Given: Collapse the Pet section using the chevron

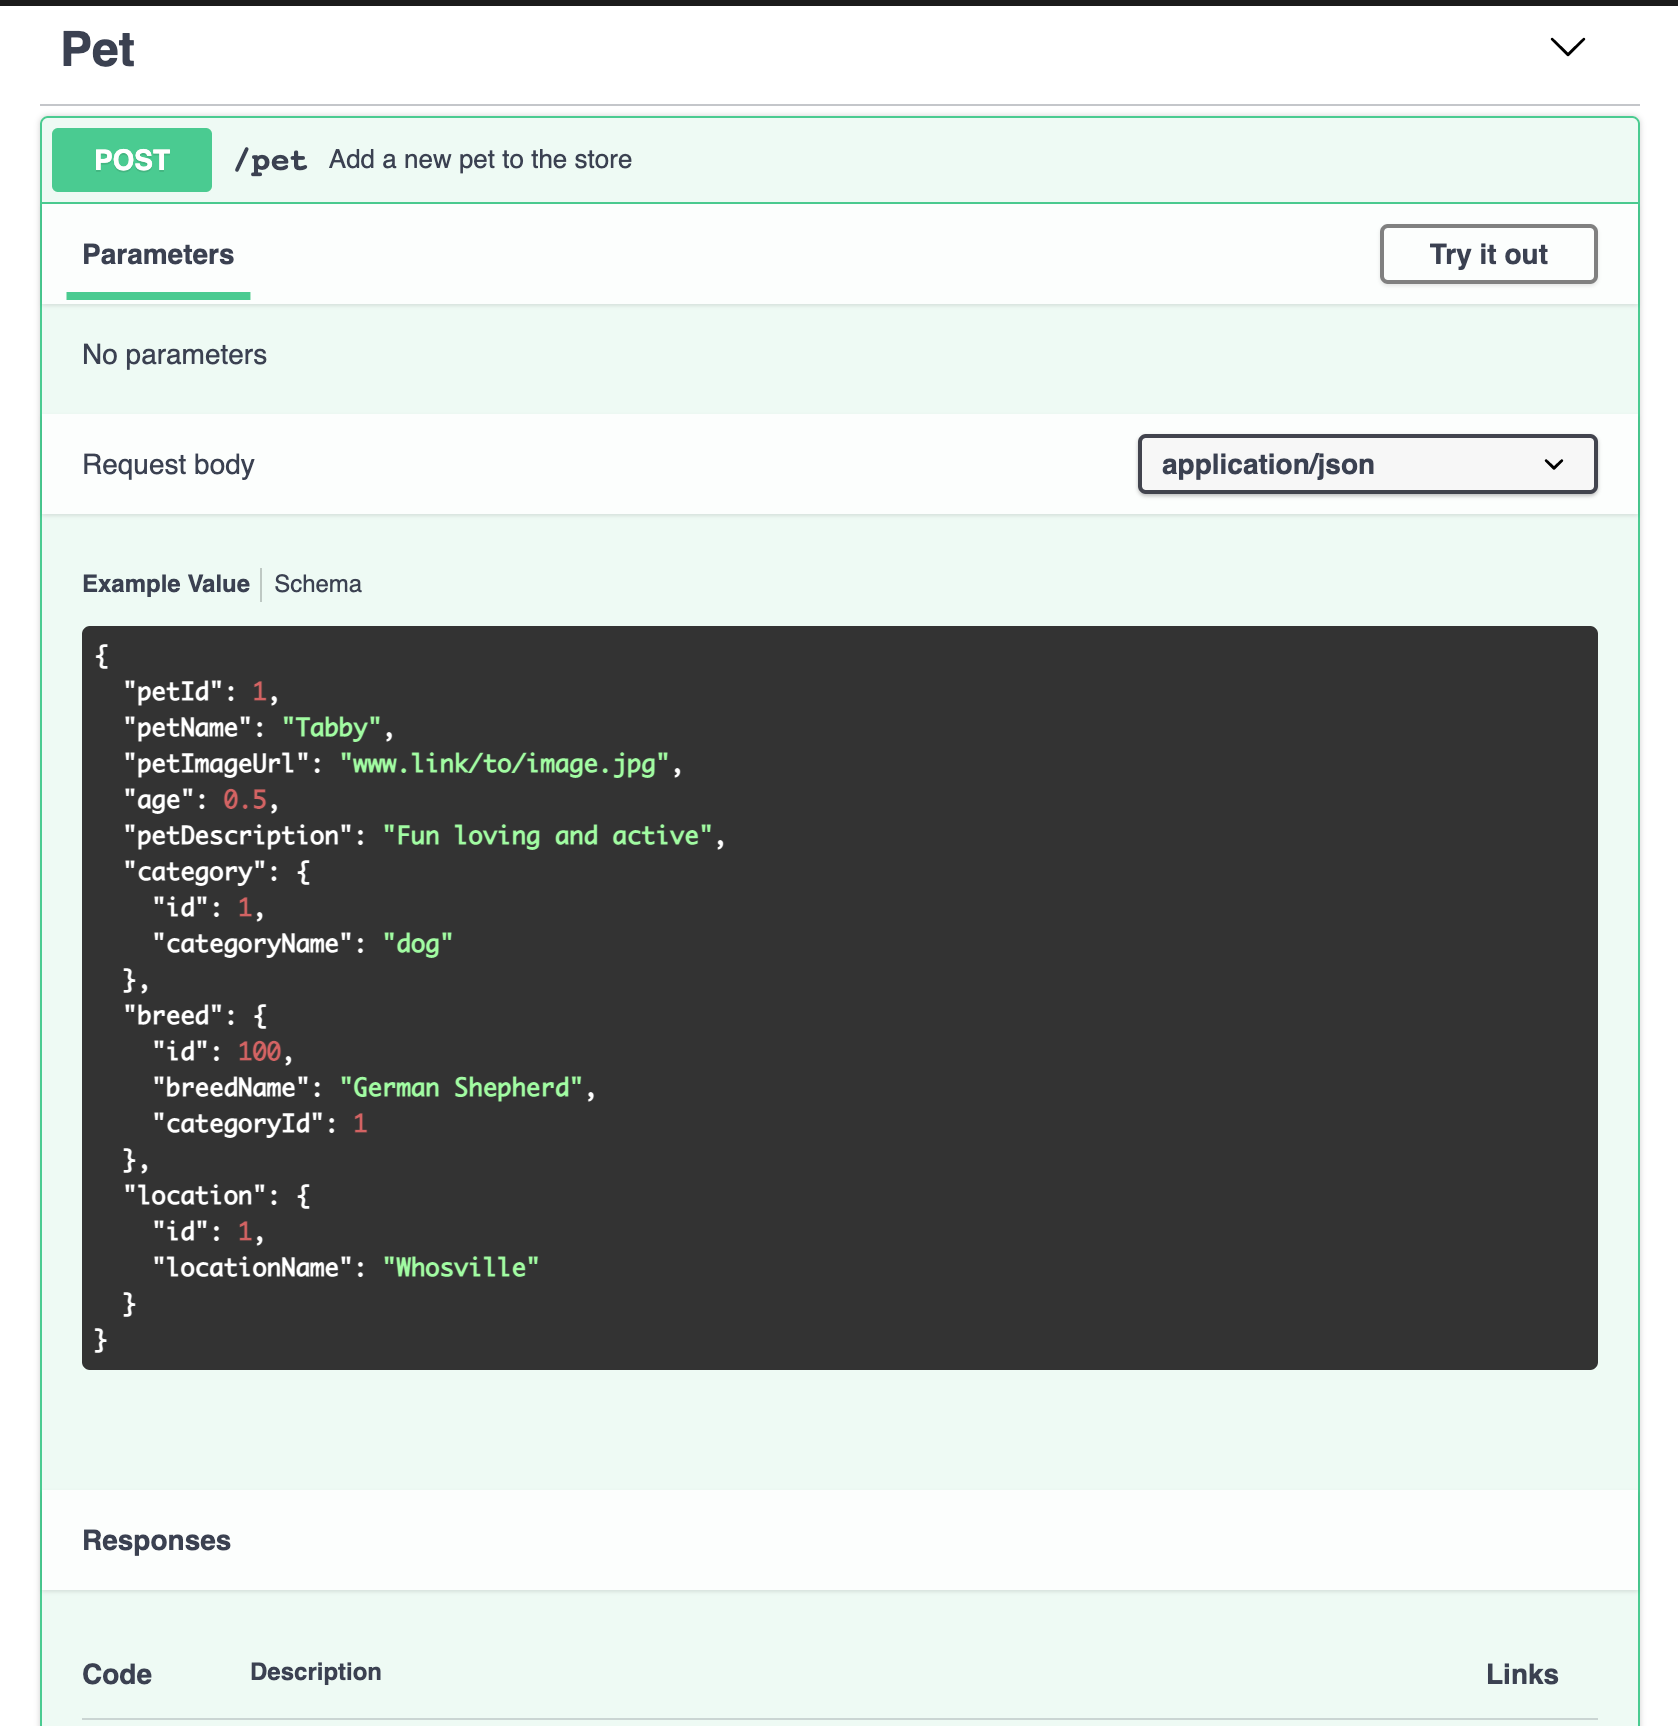Looking at the screenshot, I should (x=1566, y=47).
